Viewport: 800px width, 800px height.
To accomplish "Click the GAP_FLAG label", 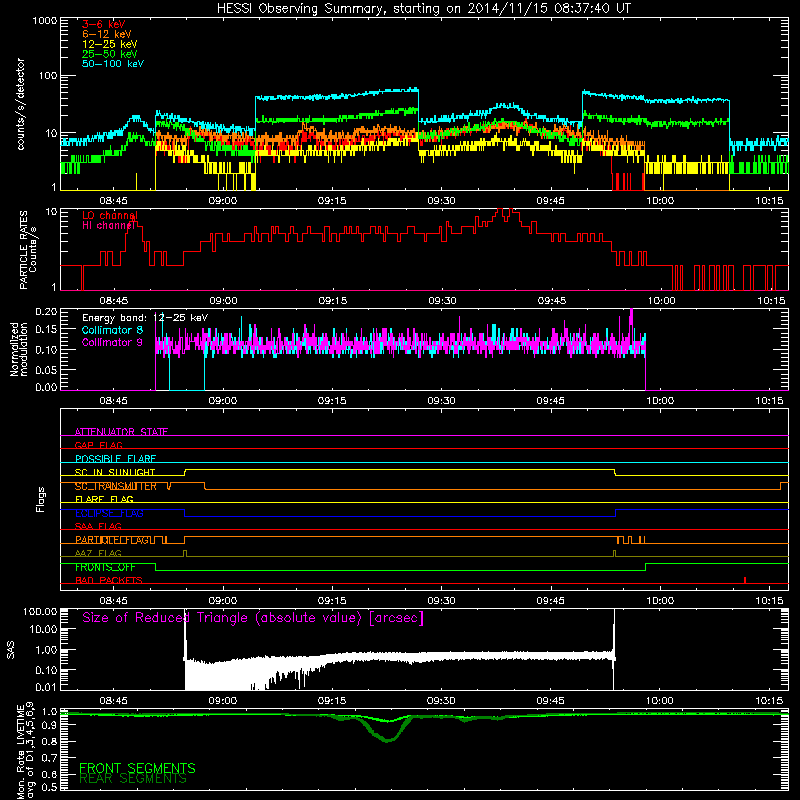I will pos(98,445).
